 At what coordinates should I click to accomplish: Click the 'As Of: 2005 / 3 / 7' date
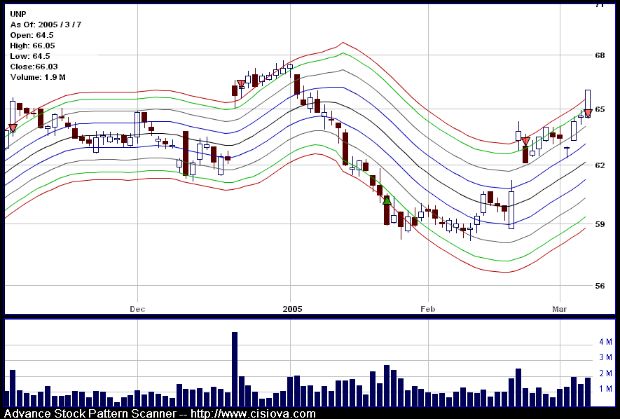click(46, 25)
